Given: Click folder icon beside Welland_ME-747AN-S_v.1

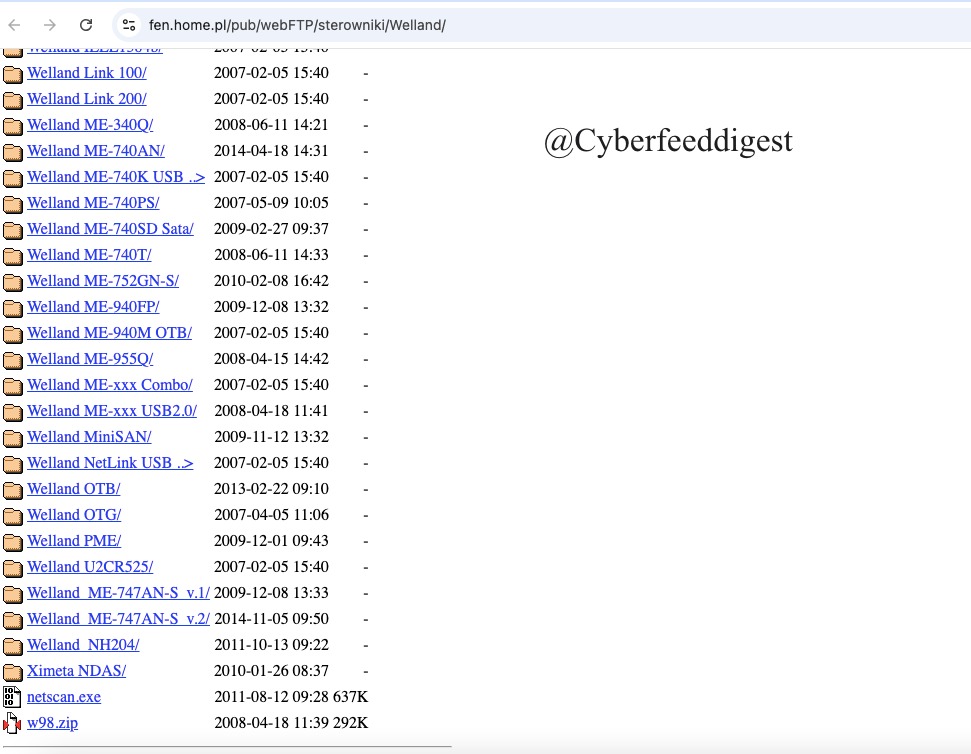Looking at the screenshot, I should point(12,594).
